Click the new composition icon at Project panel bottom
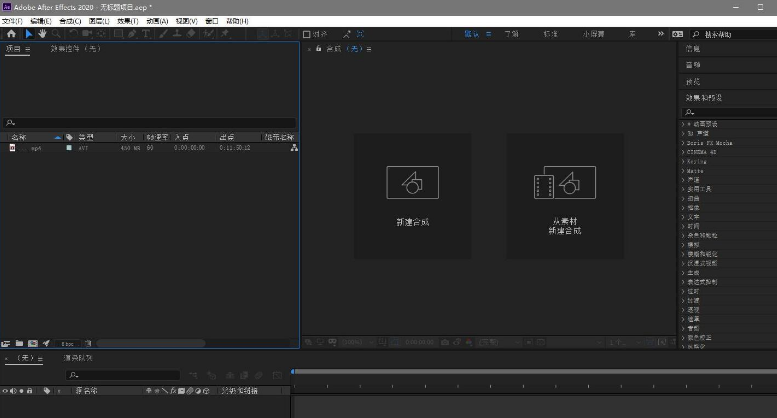777x418 pixels. coord(32,343)
